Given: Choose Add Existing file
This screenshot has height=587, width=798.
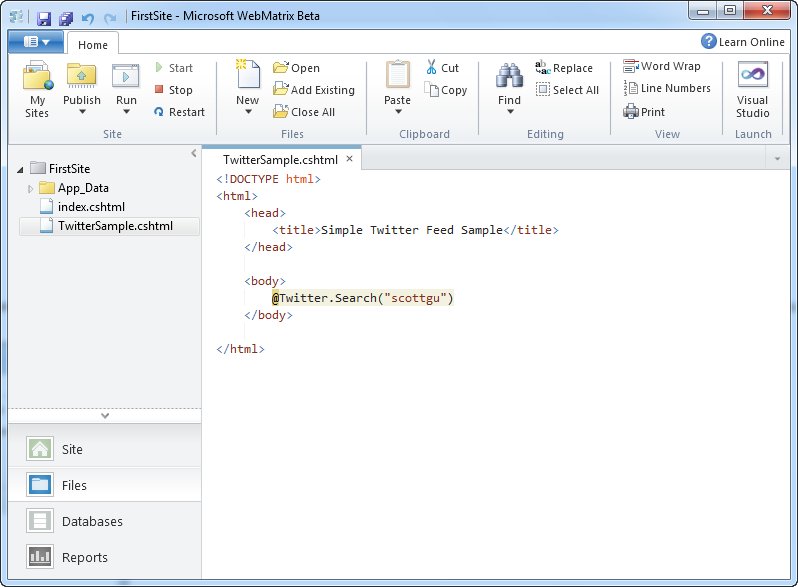Looking at the screenshot, I should pyautogui.click(x=314, y=90).
